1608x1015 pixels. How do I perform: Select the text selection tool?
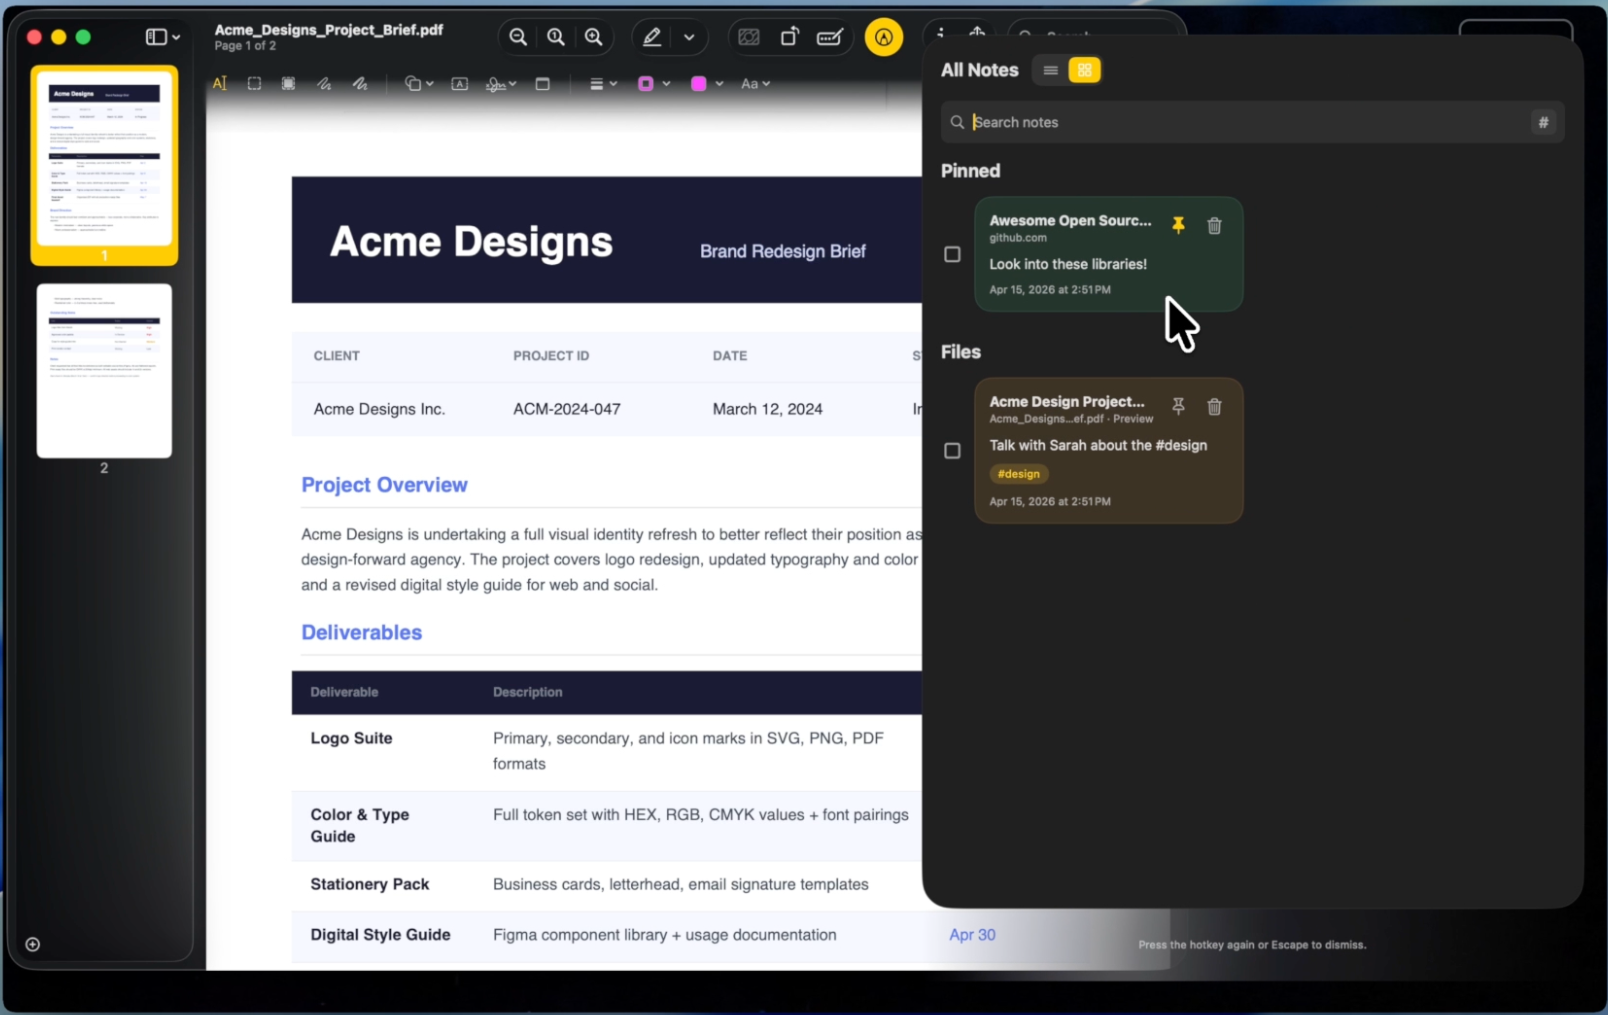click(220, 84)
